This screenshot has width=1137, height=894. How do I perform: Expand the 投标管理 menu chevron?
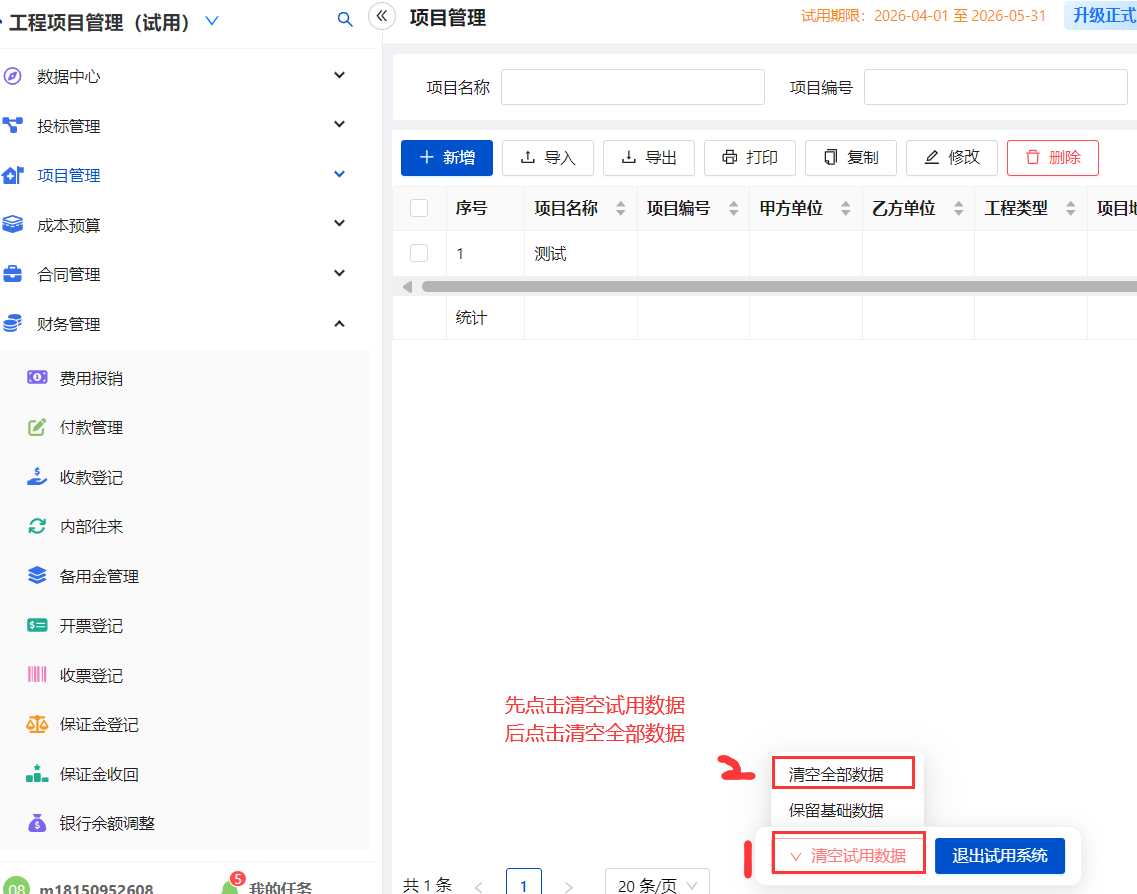coord(339,125)
